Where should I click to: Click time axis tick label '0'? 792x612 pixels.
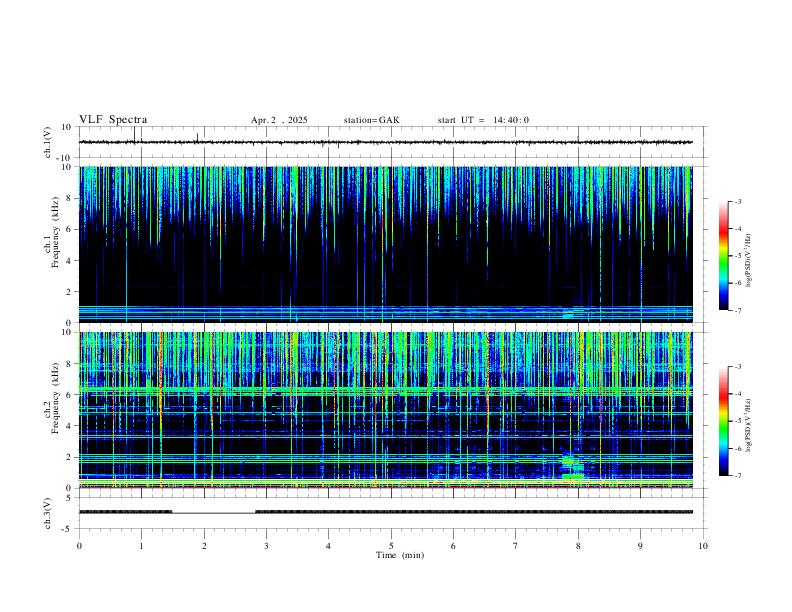pyautogui.click(x=79, y=546)
